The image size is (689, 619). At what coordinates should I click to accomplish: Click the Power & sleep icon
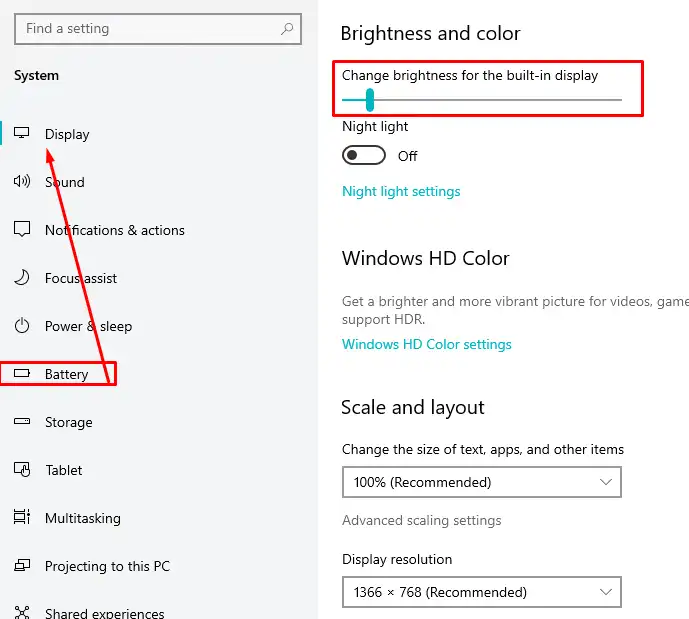coord(23,326)
